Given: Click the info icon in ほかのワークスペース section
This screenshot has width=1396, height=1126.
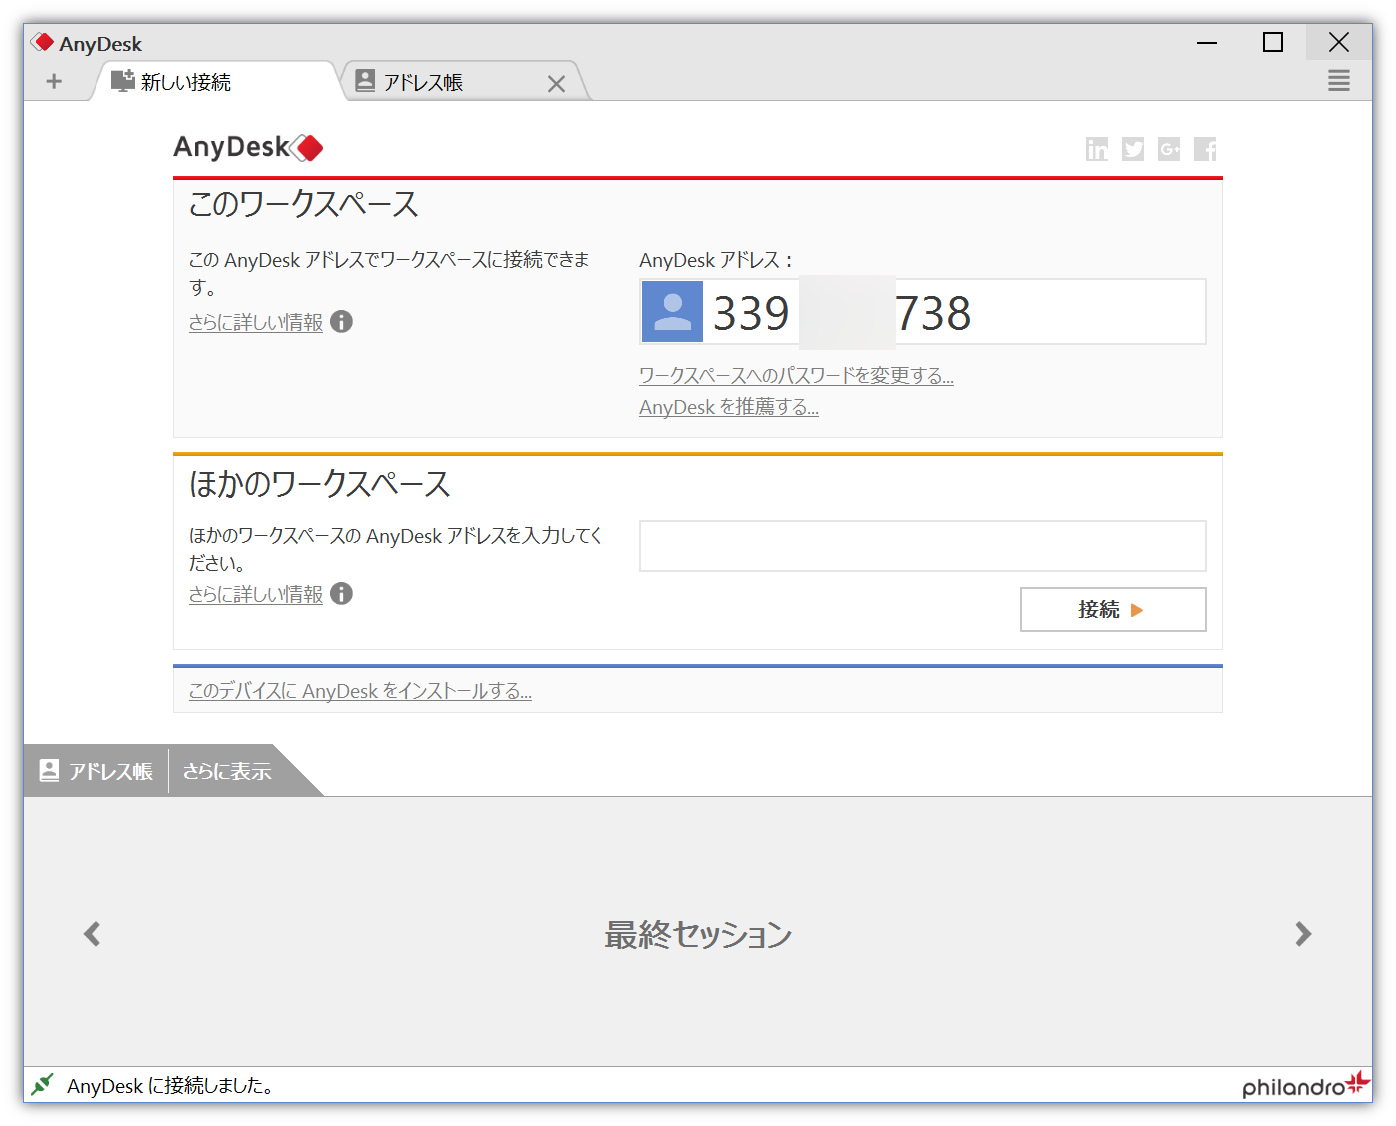Looking at the screenshot, I should click(341, 594).
